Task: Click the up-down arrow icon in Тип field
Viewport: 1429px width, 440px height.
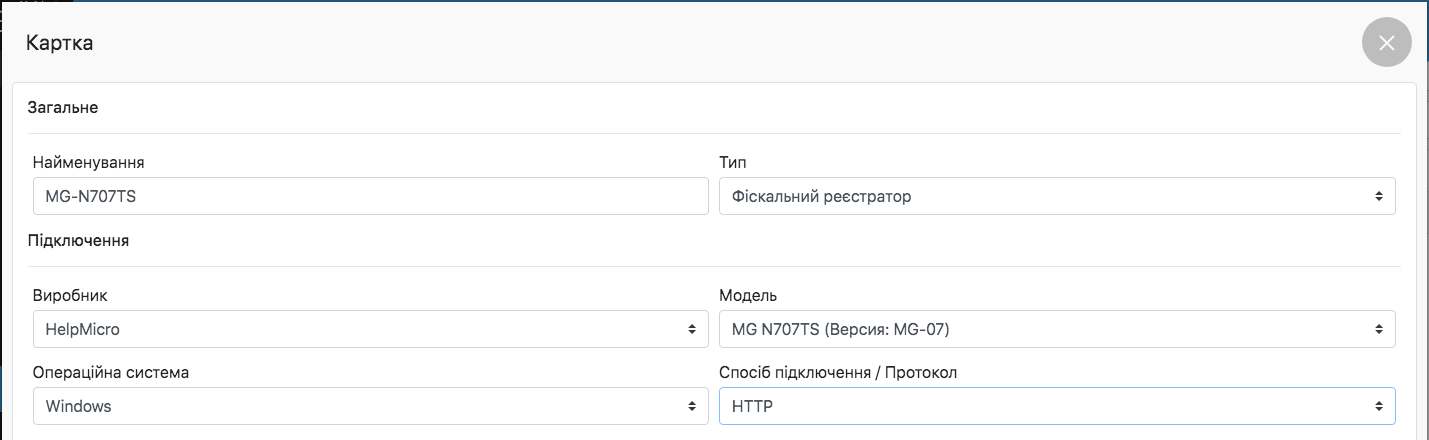Action: tap(1378, 197)
